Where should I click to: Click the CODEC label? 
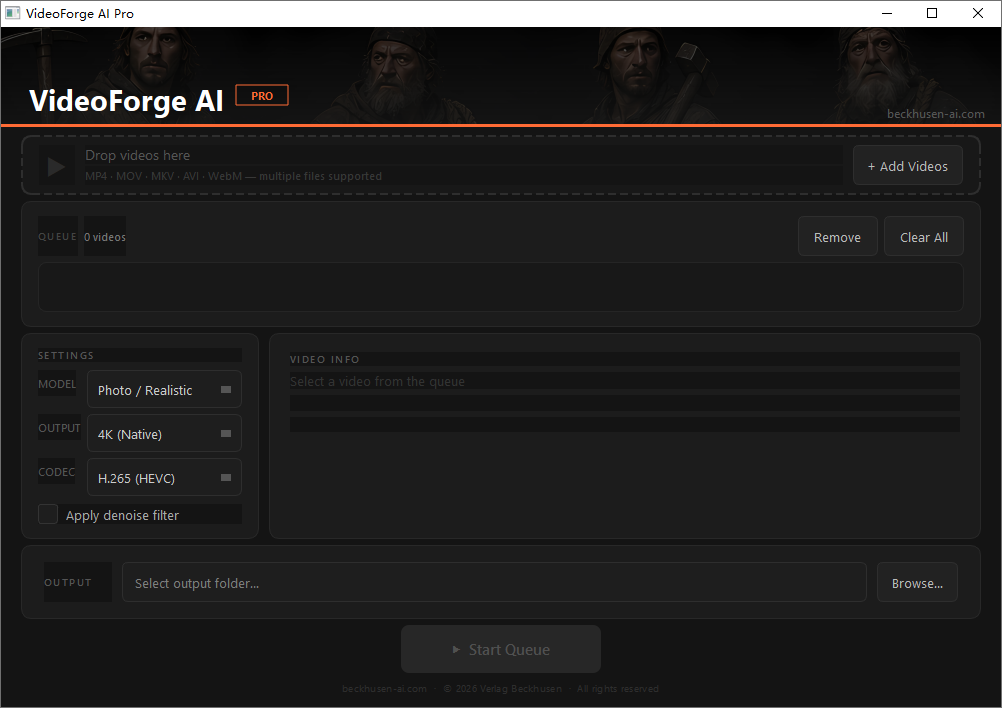(x=56, y=472)
